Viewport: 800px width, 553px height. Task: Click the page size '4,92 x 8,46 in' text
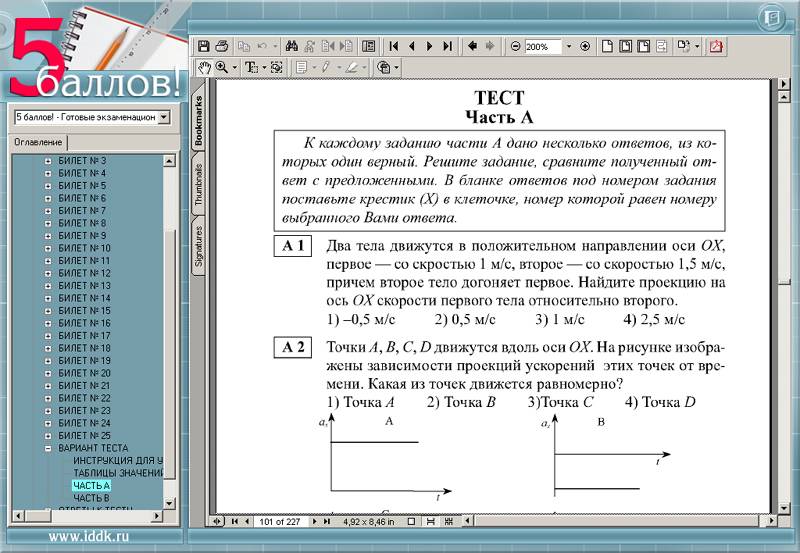(x=368, y=521)
